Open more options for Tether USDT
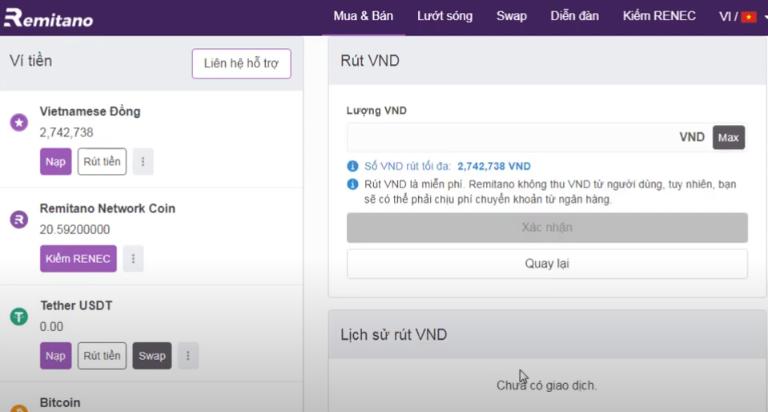This screenshot has width=768, height=412. pos(187,355)
